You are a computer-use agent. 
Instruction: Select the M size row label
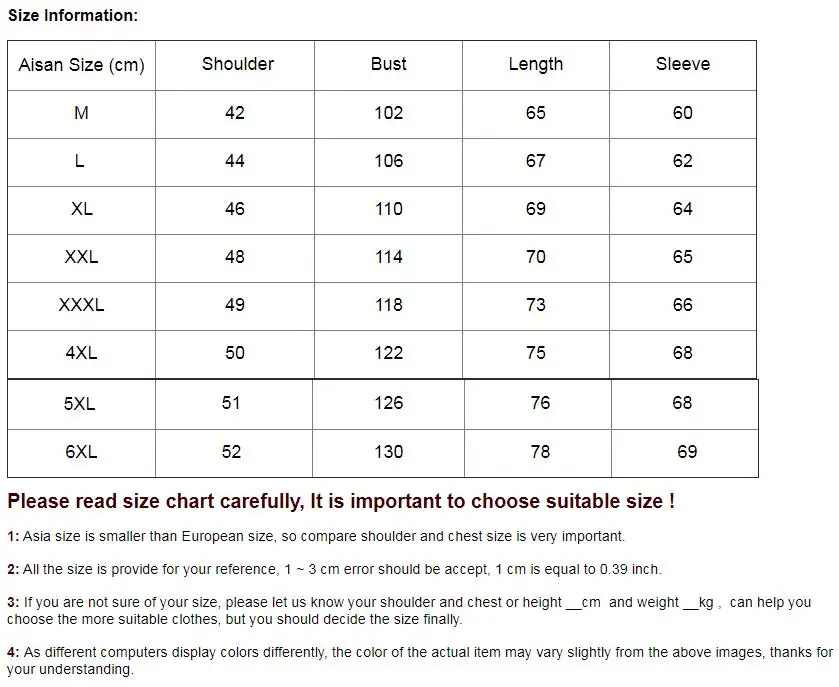[x=81, y=113]
